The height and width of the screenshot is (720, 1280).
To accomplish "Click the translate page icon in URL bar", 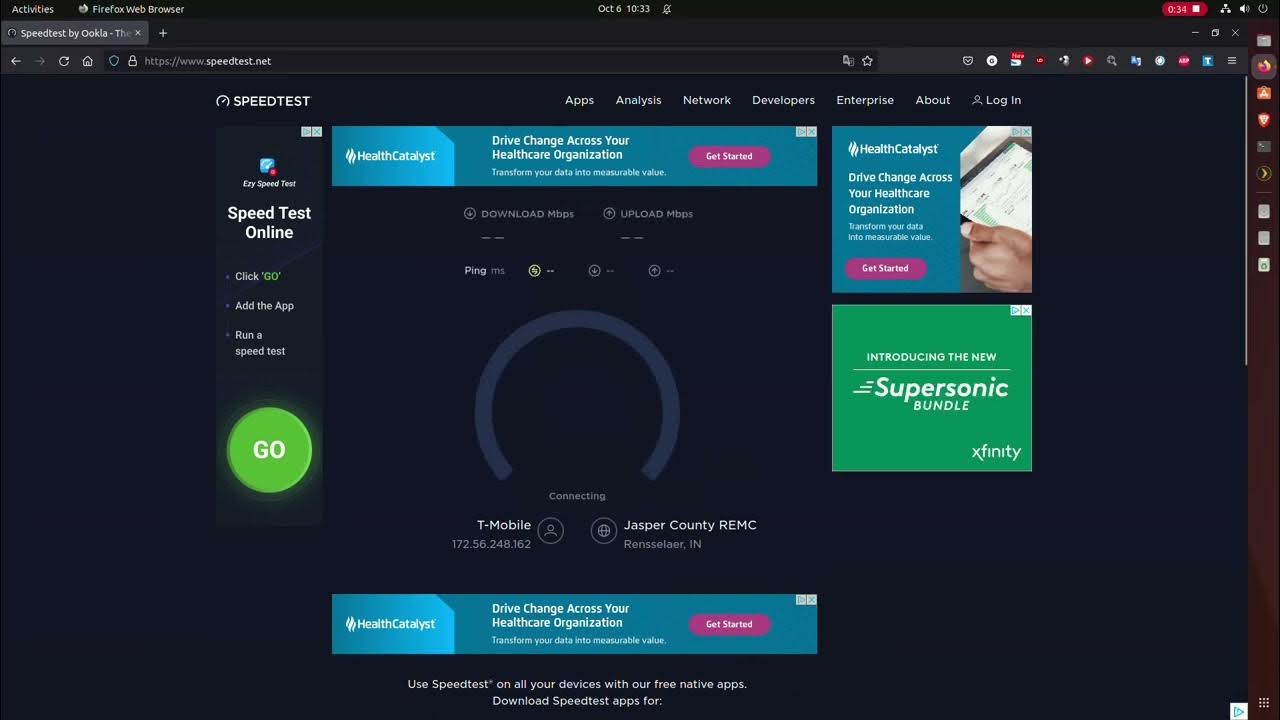I will pyautogui.click(x=848, y=61).
